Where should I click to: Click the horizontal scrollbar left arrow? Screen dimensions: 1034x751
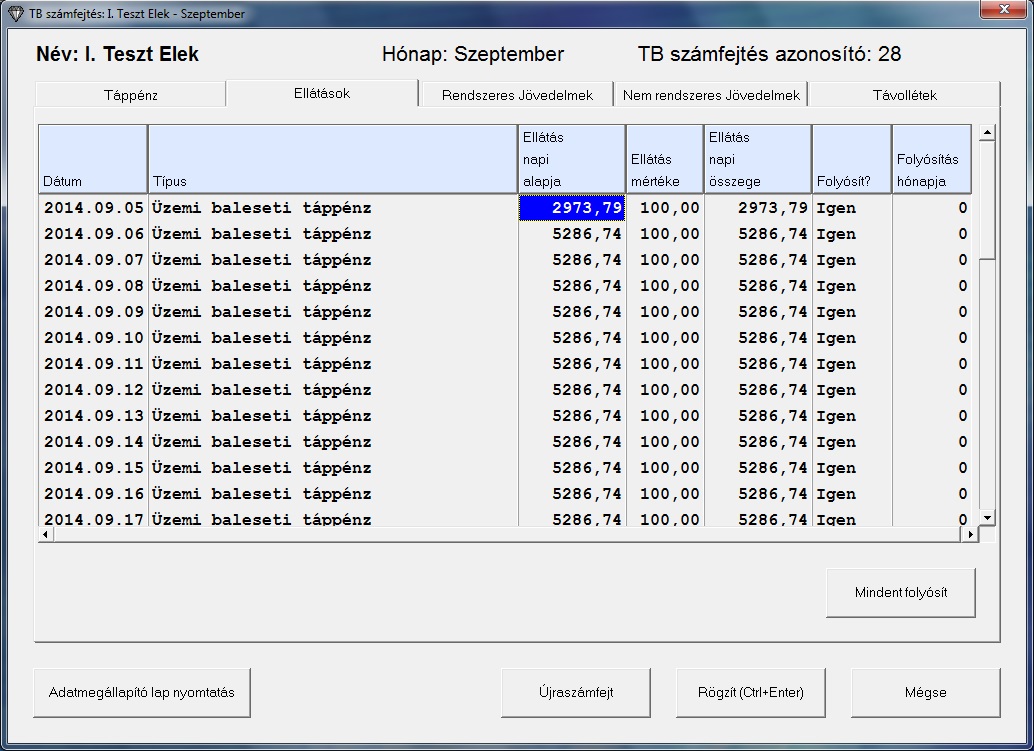(45, 535)
